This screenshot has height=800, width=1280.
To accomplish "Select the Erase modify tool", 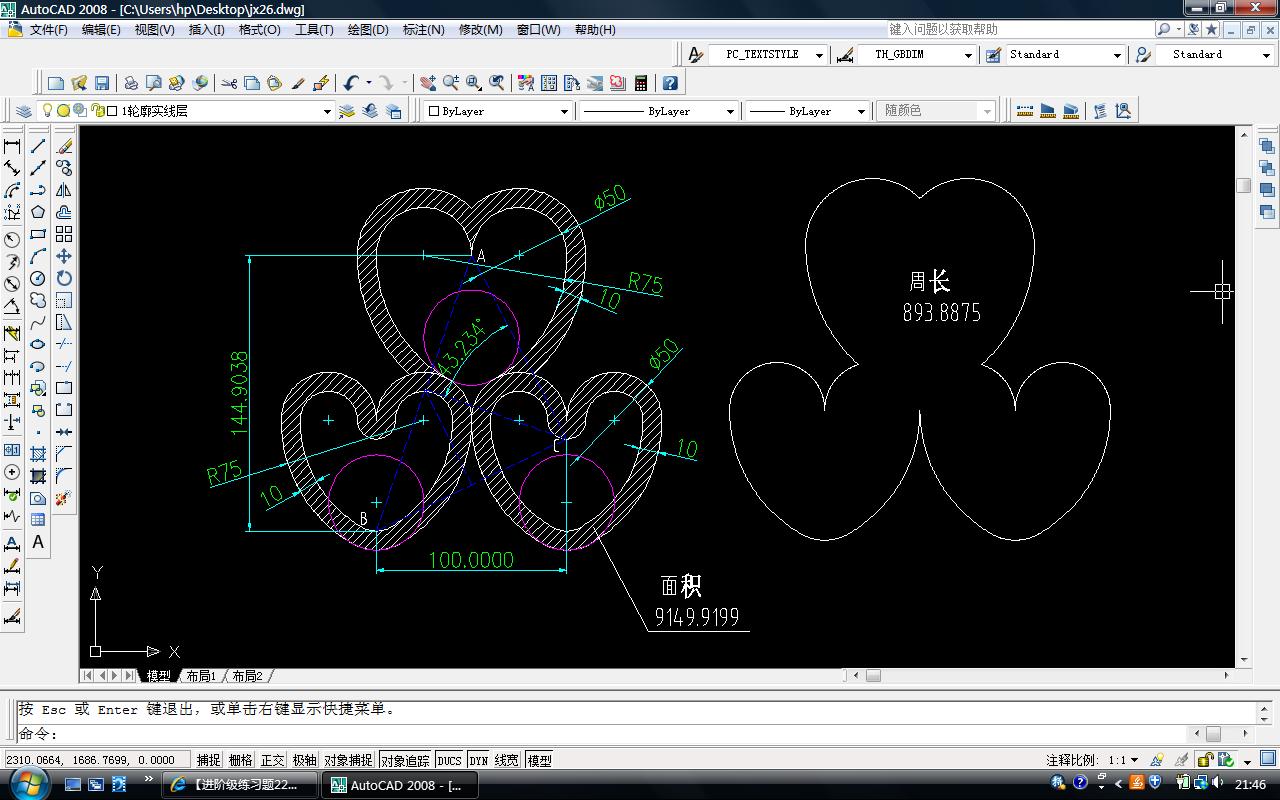I will 64,146.
